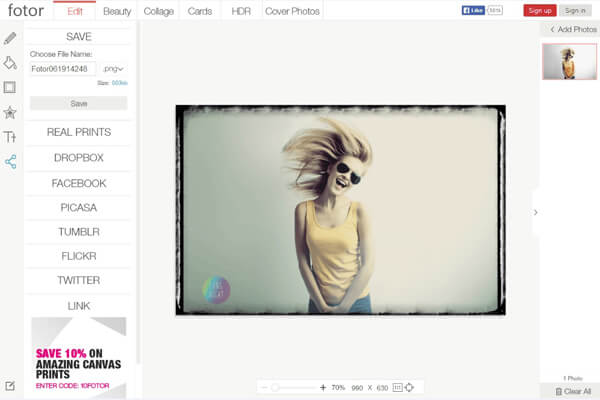Click the zoom slider handle
600x400 pixels.
pos(275,387)
